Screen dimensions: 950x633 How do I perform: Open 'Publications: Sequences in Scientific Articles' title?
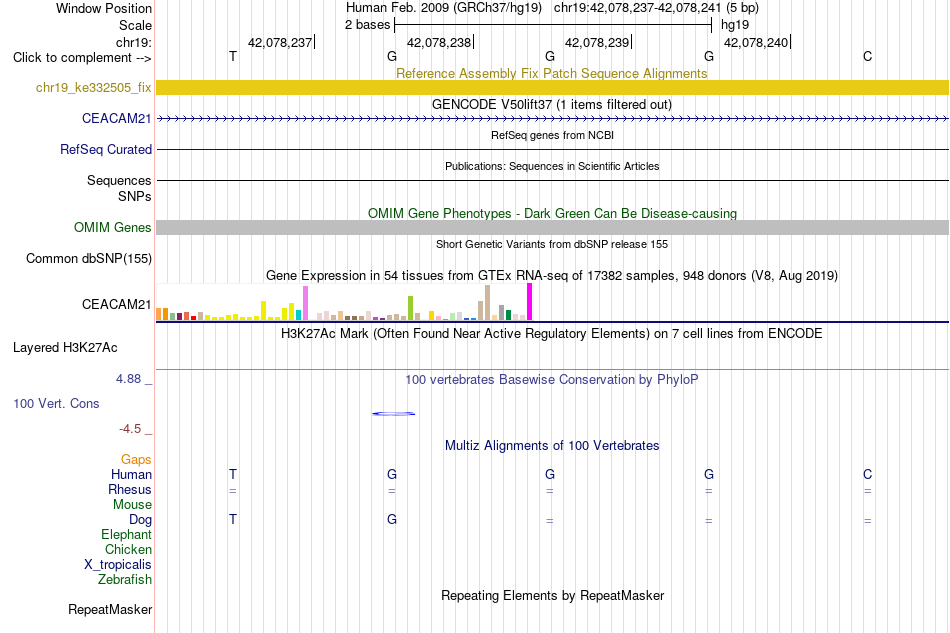pyautogui.click(x=552, y=167)
